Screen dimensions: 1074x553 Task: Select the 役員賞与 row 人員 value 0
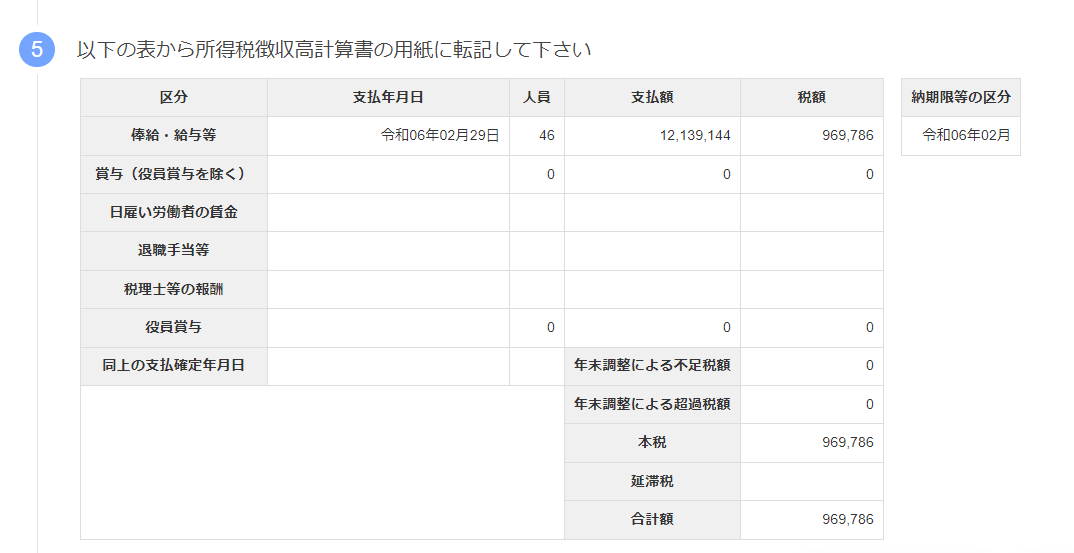coord(551,328)
